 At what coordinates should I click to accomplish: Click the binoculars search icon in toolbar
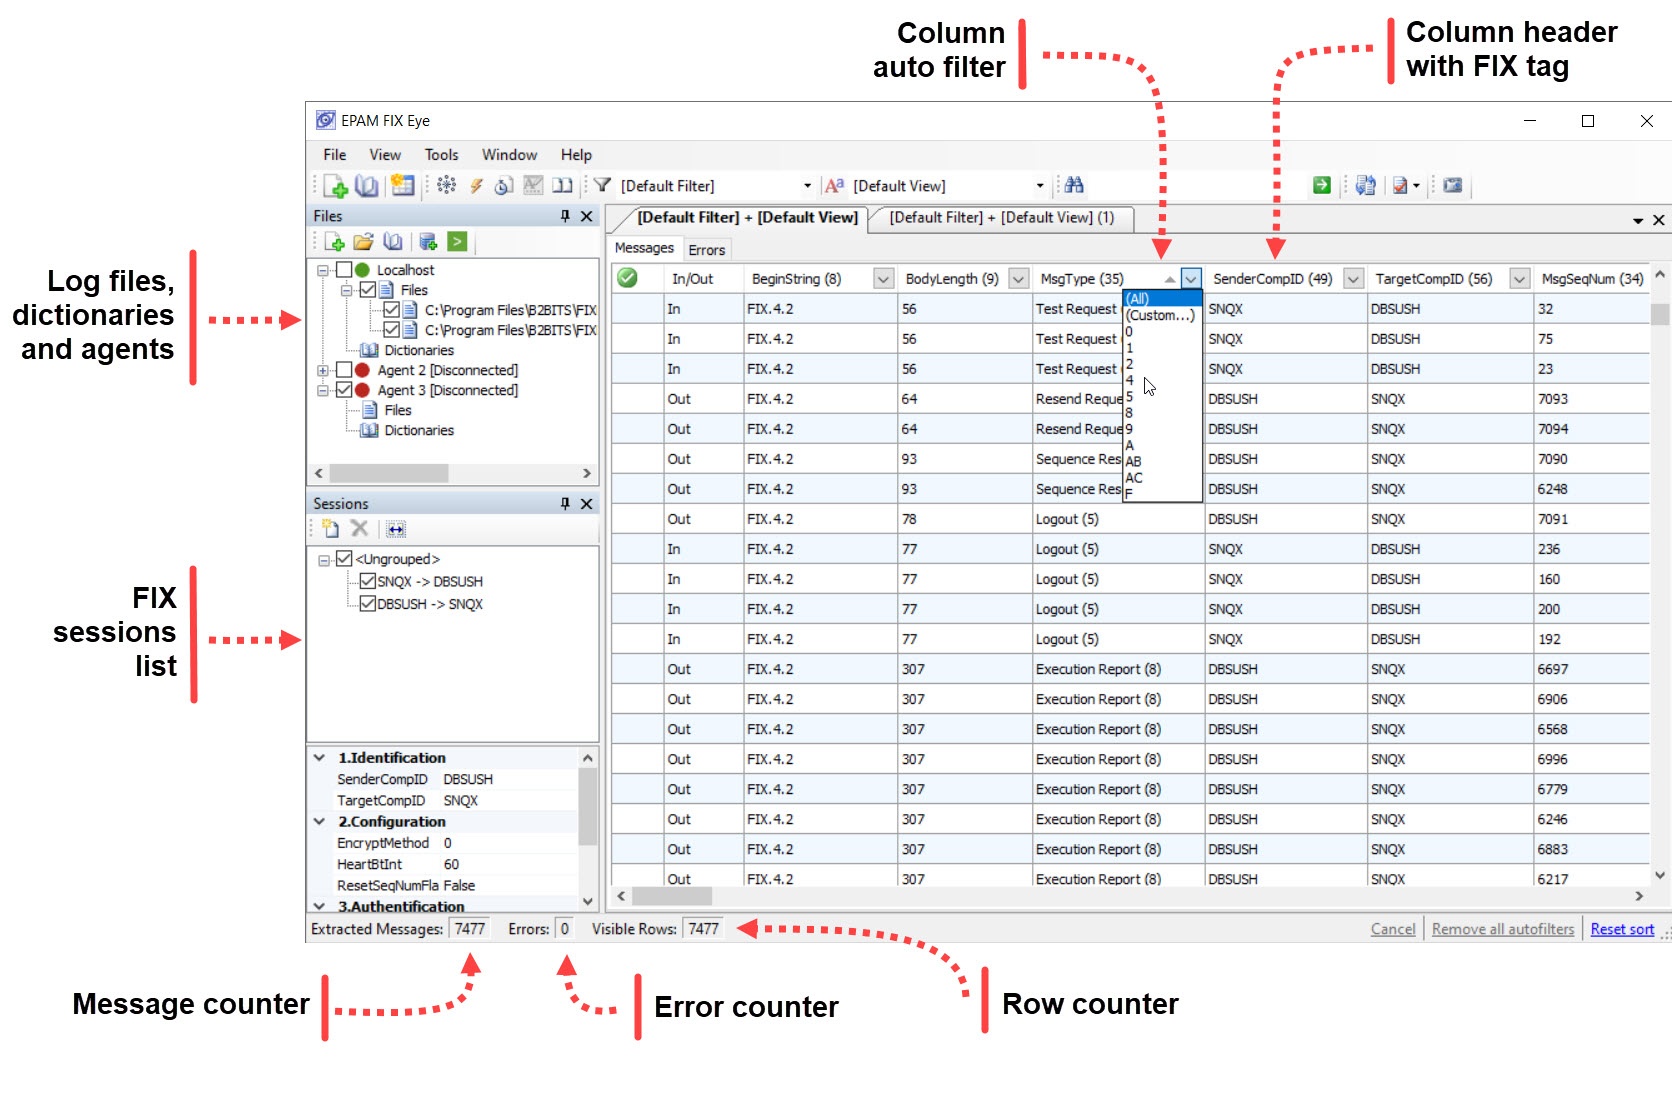1074,185
